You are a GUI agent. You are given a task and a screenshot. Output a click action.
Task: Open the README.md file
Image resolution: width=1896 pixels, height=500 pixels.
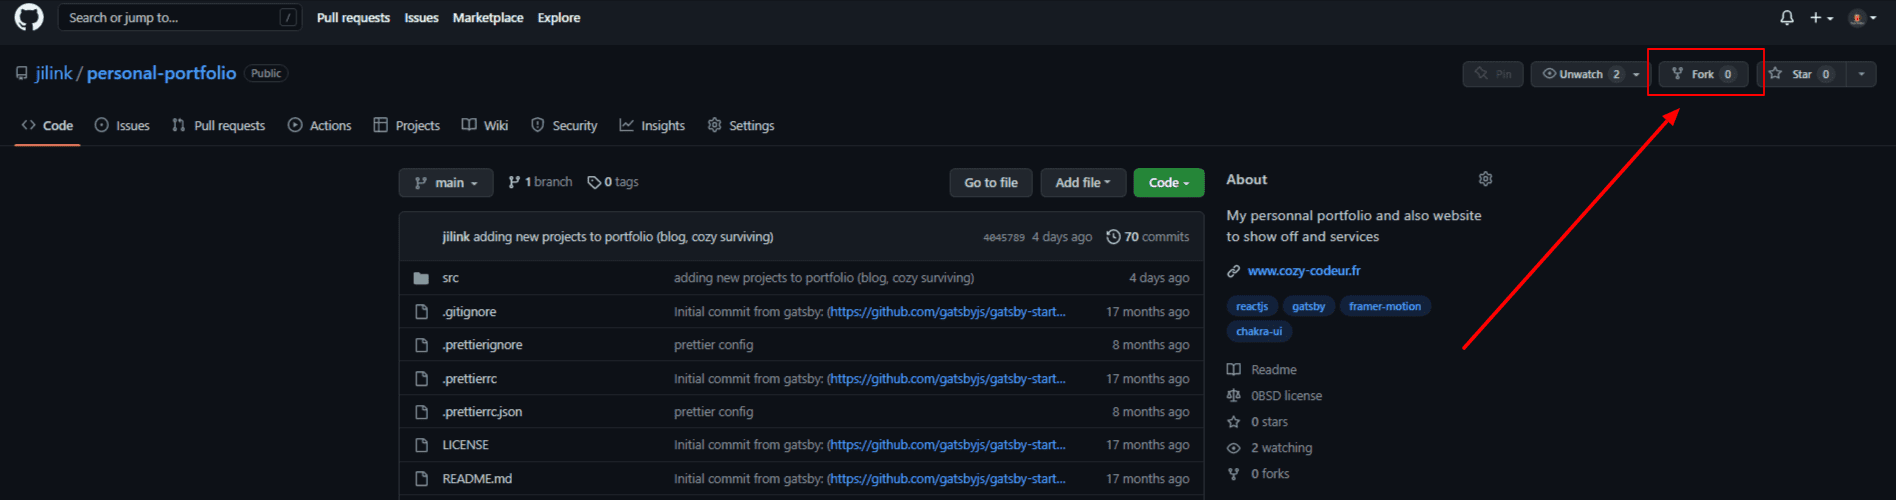point(477,479)
